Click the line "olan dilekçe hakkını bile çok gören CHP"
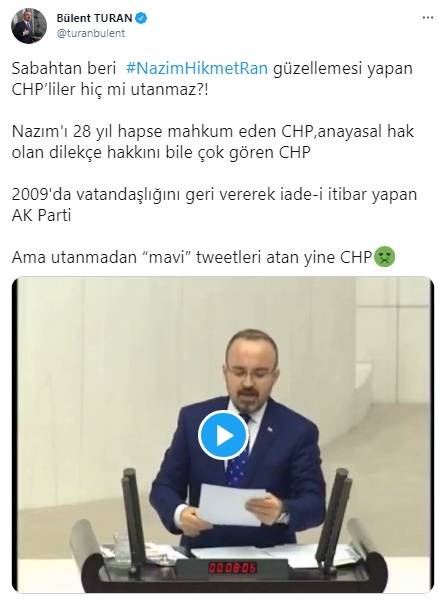 pyautogui.click(x=161, y=152)
